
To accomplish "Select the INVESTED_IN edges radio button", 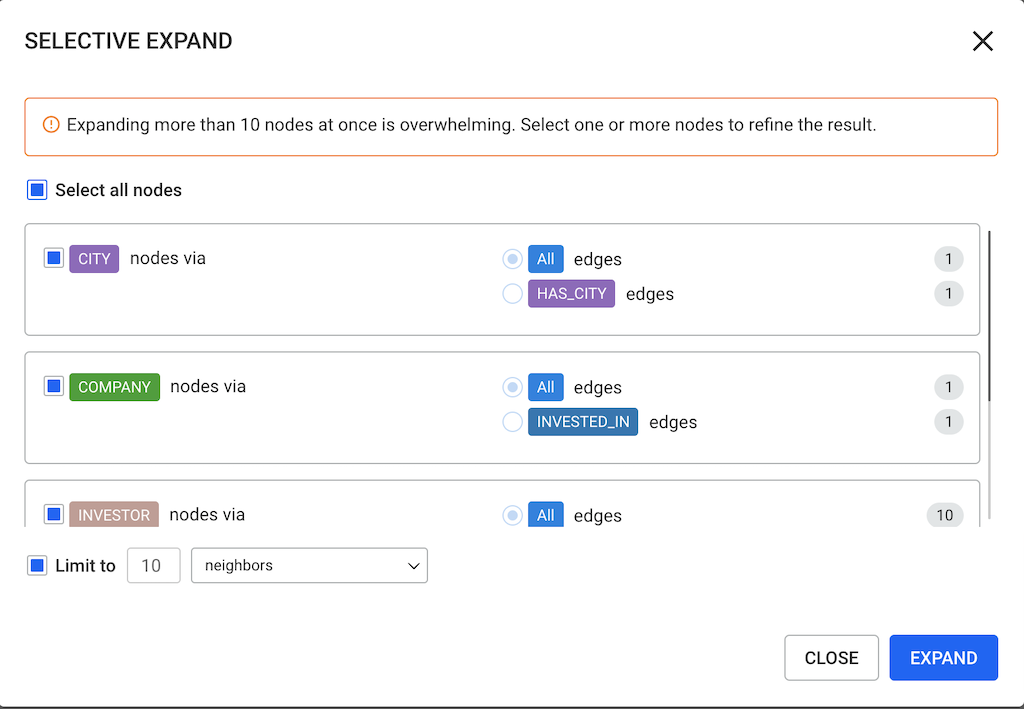I will 512,422.
